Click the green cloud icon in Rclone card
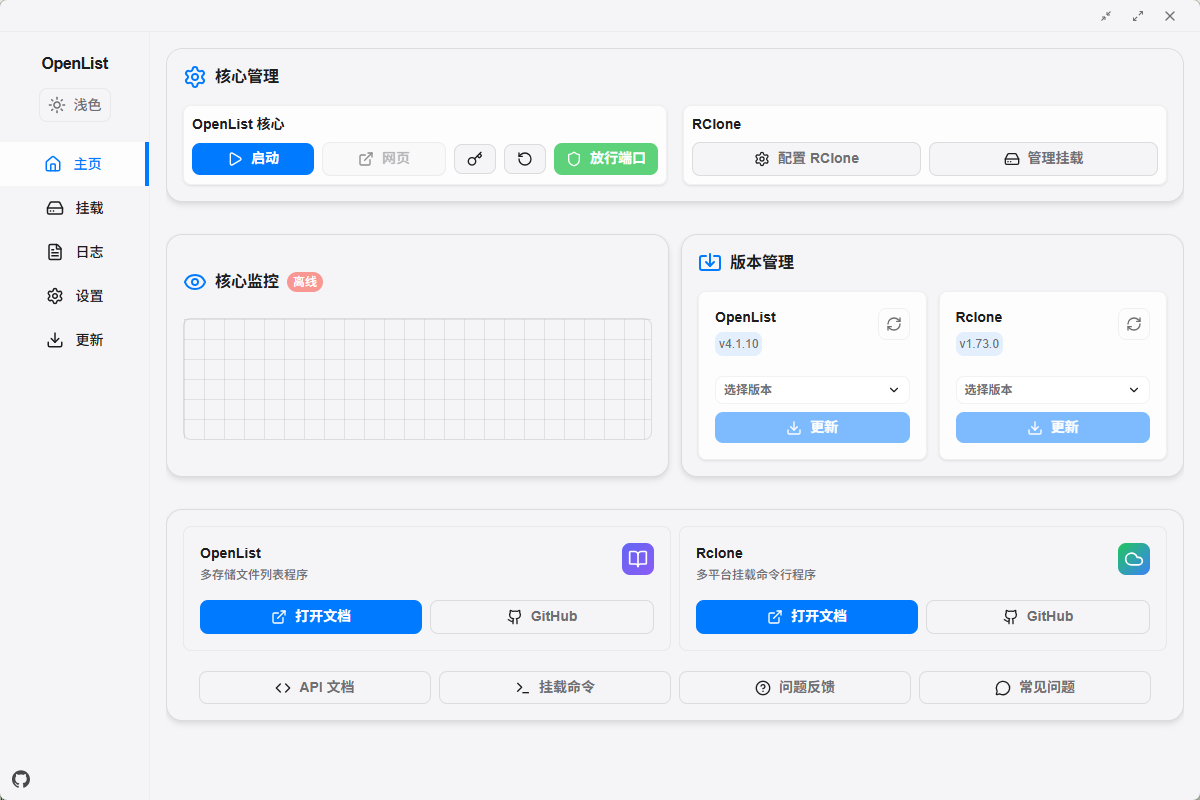 coord(1134,559)
